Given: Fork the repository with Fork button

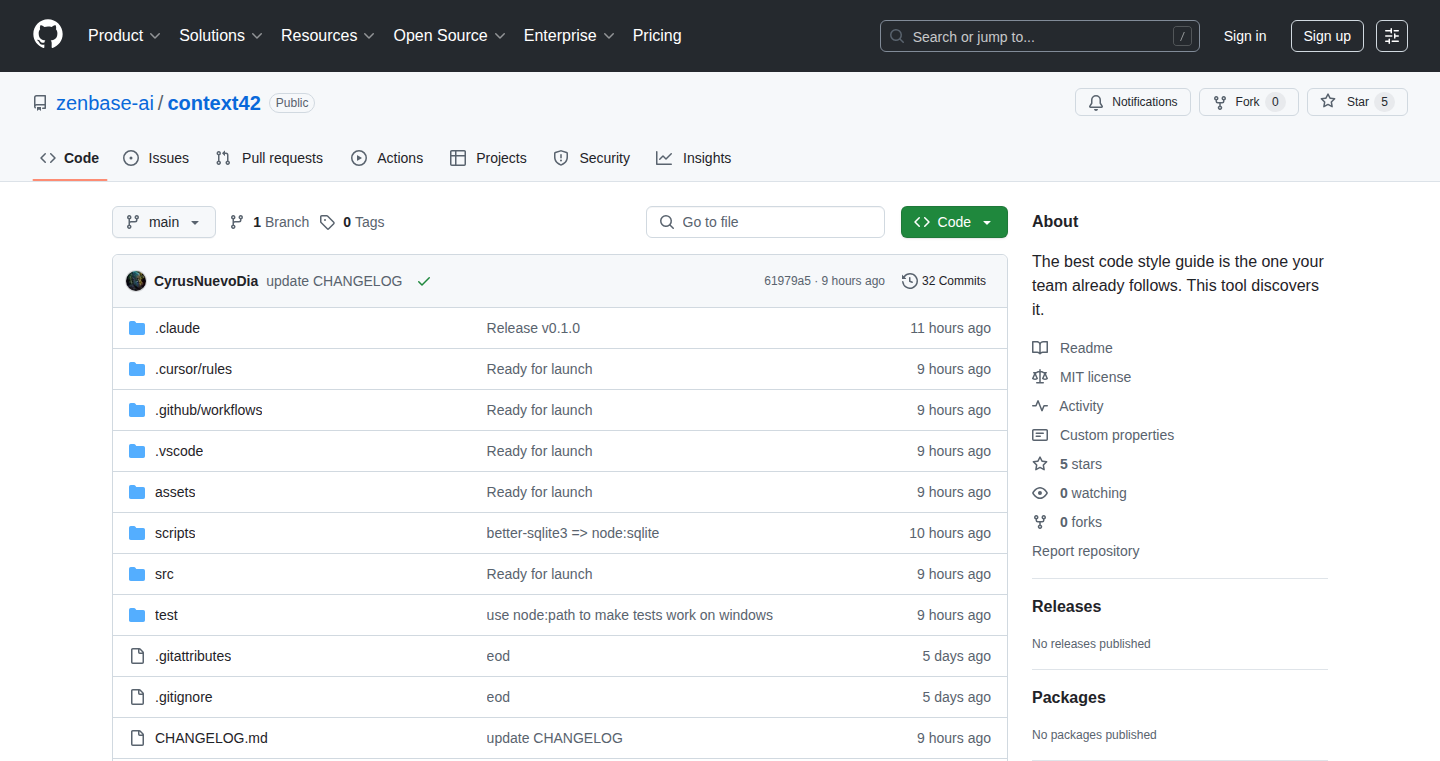Looking at the screenshot, I should [1248, 102].
